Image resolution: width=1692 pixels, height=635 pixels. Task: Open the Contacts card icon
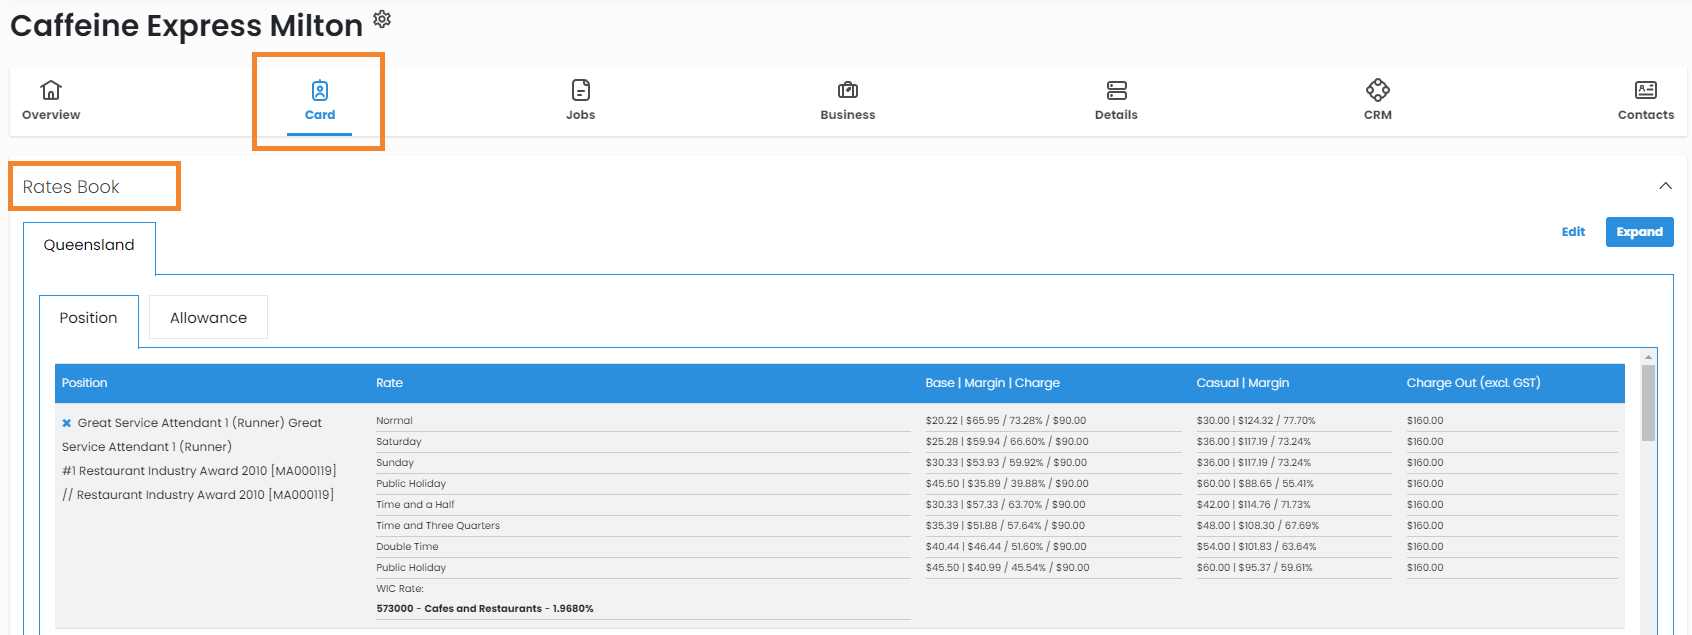click(1645, 90)
